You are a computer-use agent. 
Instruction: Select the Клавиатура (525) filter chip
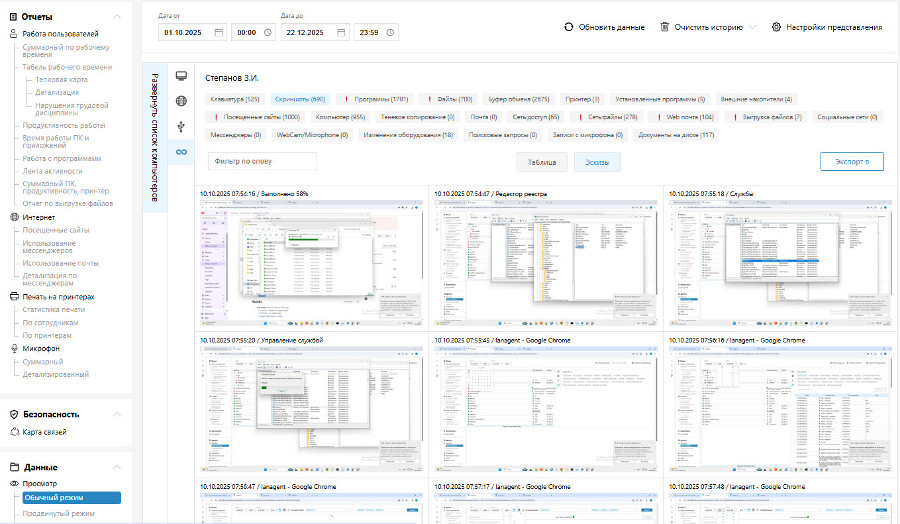point(235,99)
